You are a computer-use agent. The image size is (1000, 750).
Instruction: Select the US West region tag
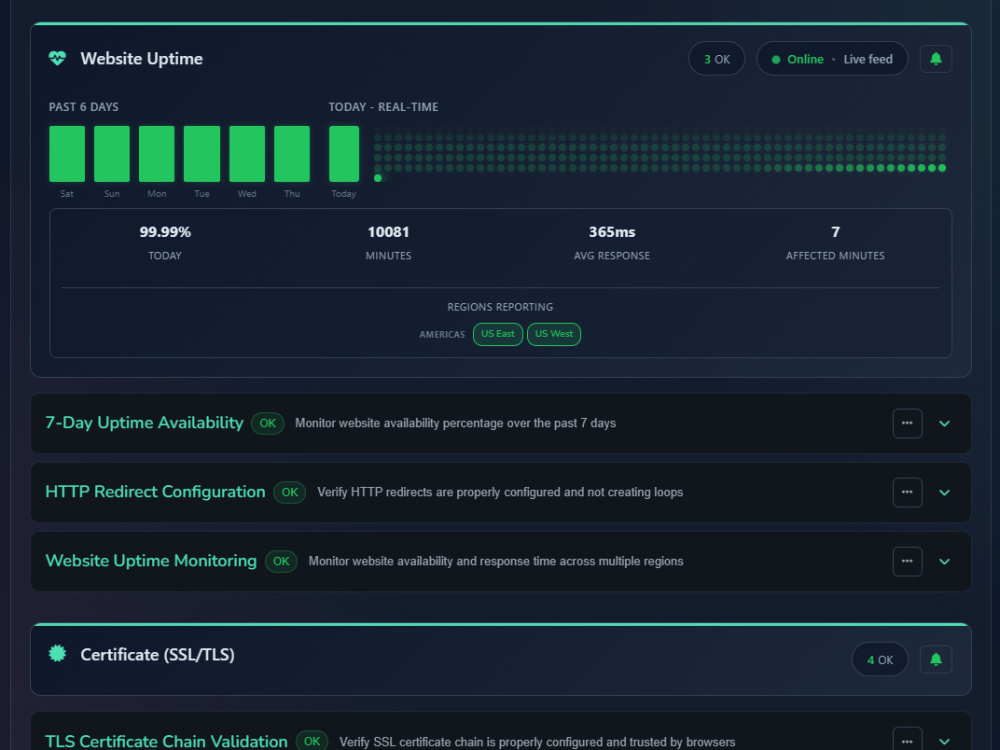pos(554,334)
